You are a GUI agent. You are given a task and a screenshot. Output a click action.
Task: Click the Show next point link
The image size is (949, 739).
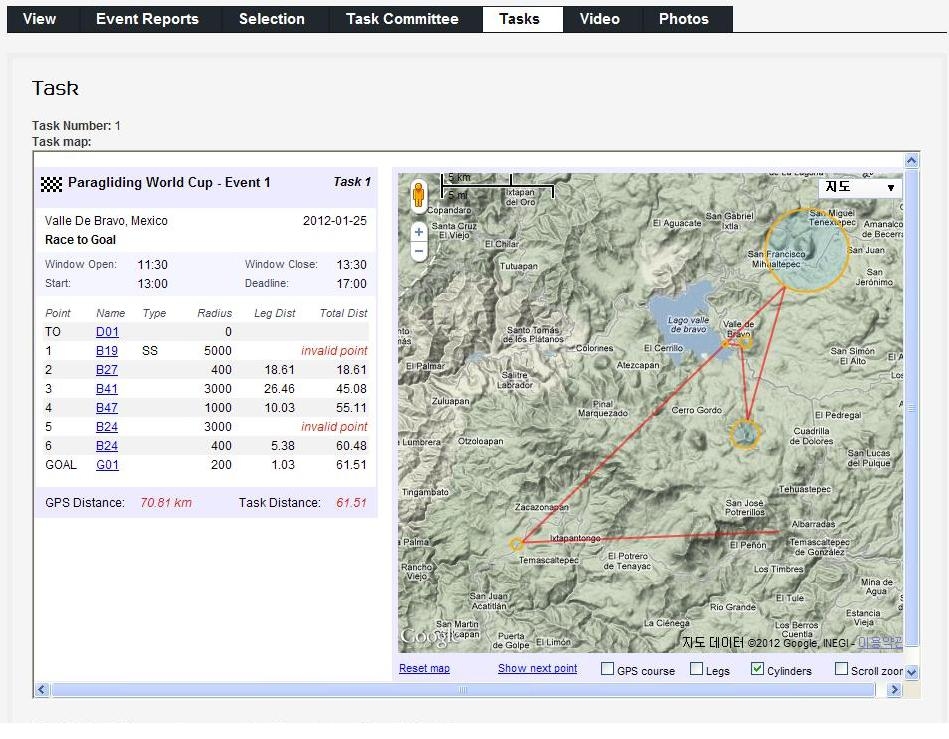[x=537, y=668]
